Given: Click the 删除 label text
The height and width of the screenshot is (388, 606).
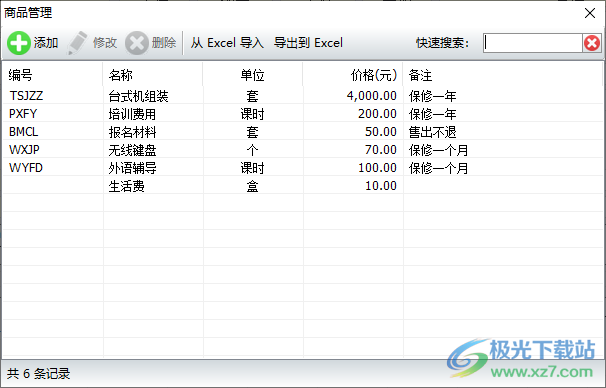Looking at the screenshot, I should pos(164,43).
